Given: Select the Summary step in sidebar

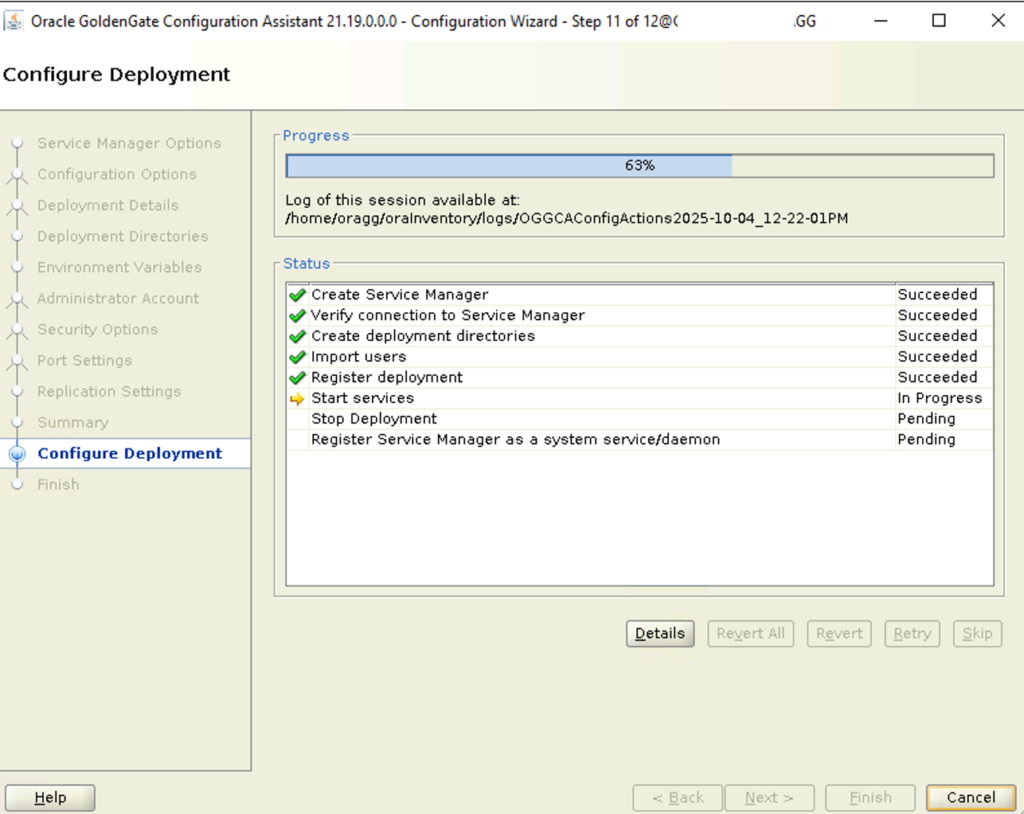Looking at the screenshot, I should [73, 423].
